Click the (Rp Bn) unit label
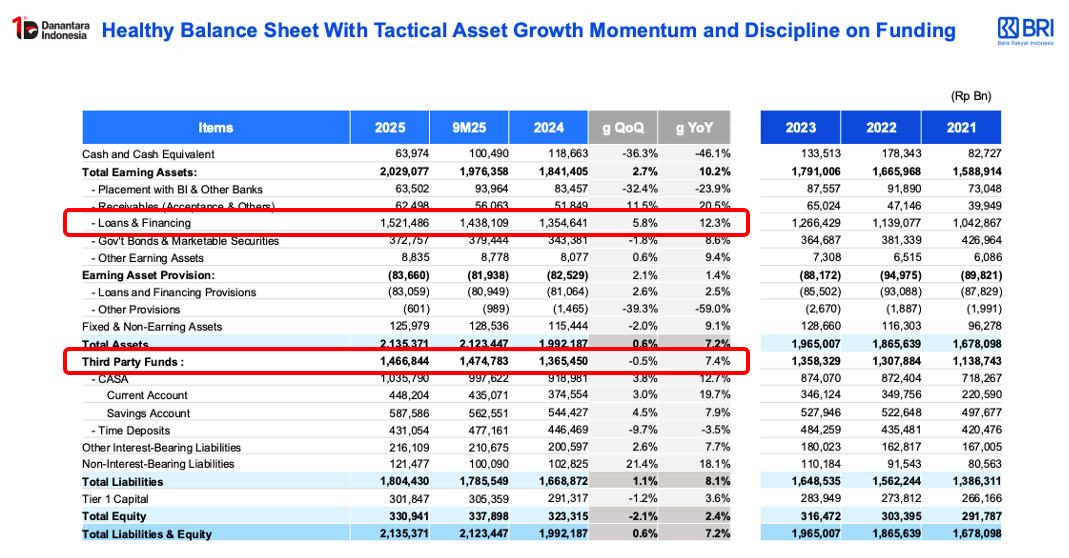 click(970, 96)
